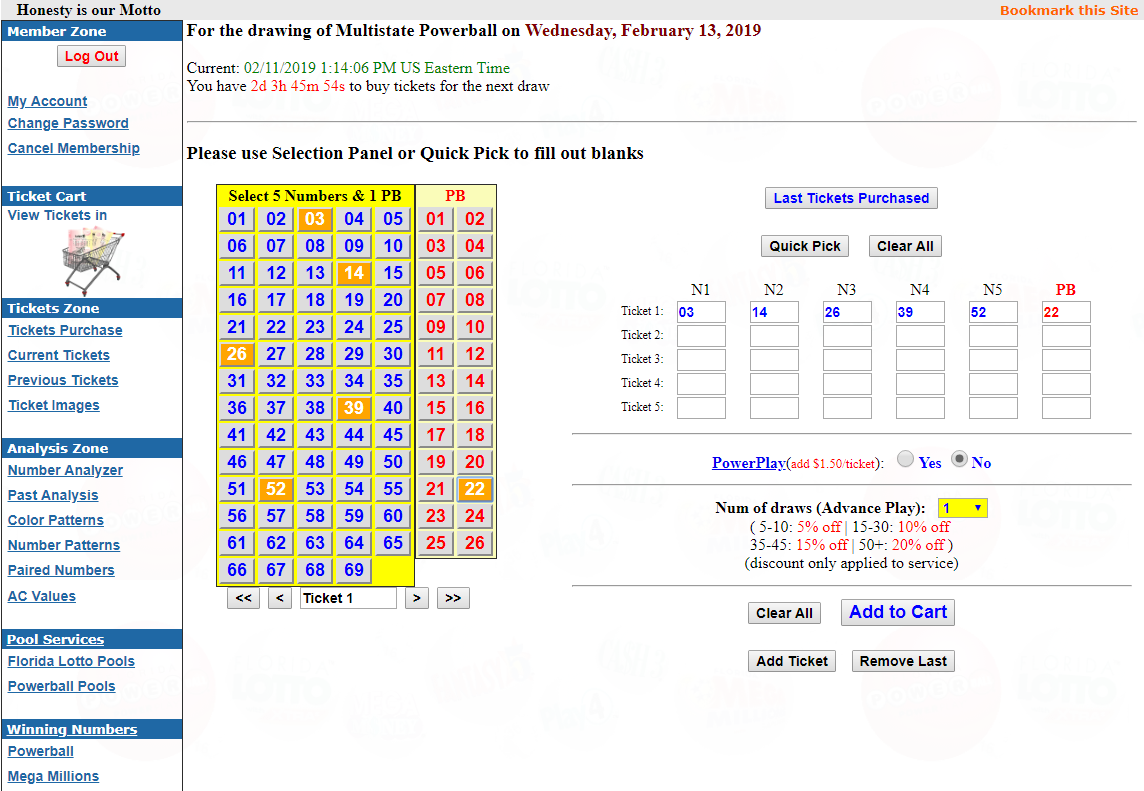The height and width of the screenshot is (791, 1144).
Task: Deselect highlighted number 14 in grid
Action: tap(354, 273)
